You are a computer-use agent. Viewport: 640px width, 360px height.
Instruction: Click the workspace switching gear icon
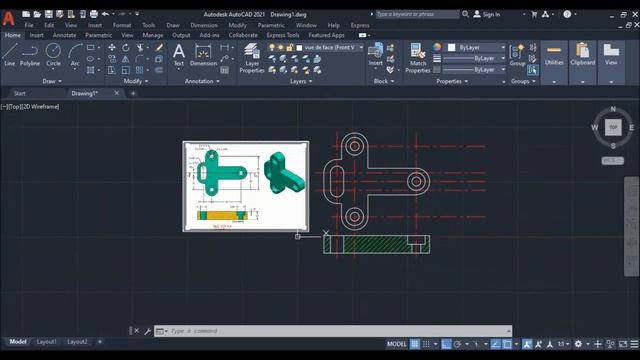tap(578, 344)
